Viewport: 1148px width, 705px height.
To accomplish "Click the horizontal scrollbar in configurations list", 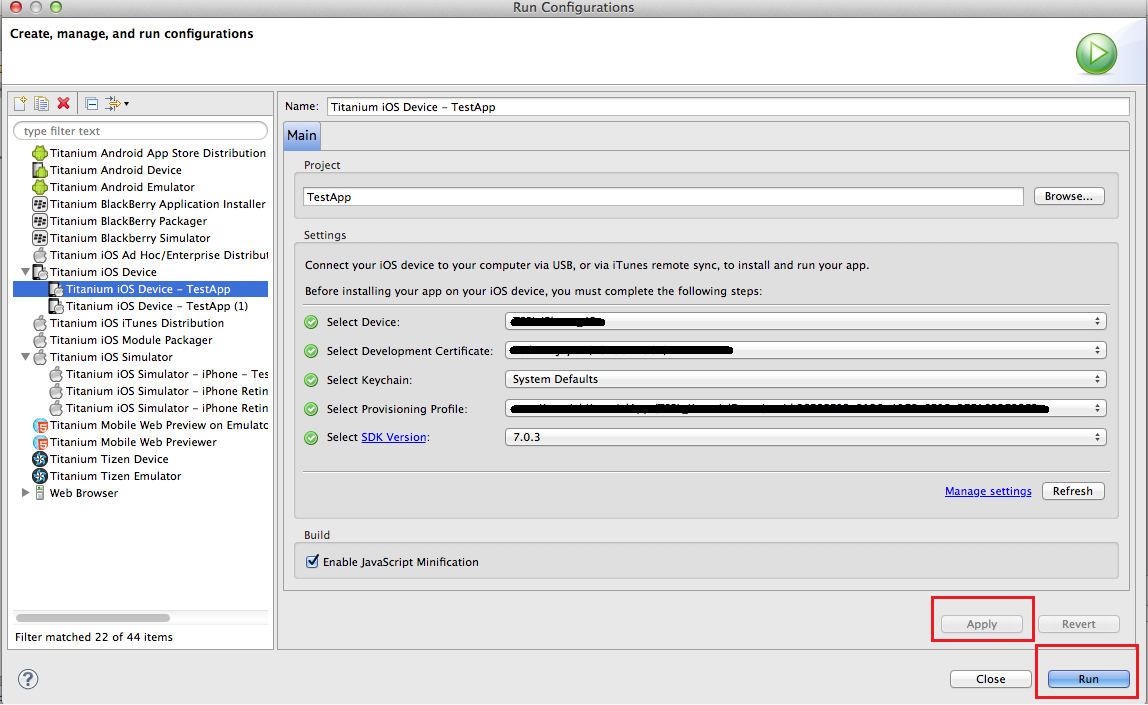I will [93, 618].
